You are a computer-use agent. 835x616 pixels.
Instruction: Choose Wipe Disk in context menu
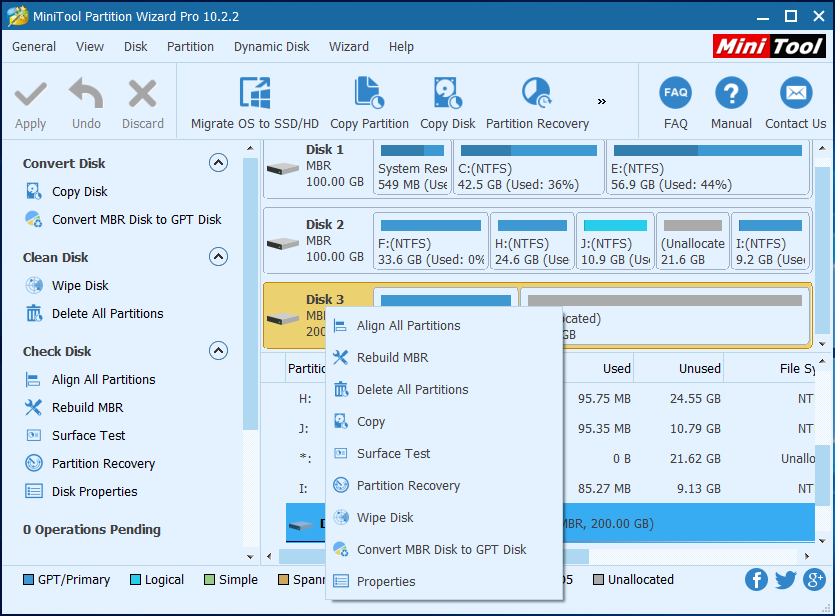point(444,518)
